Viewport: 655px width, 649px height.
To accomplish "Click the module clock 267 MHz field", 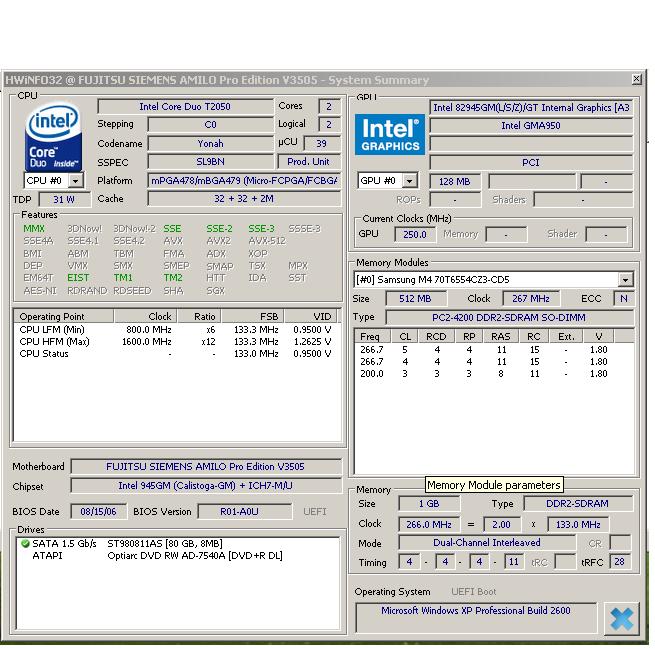I will coord(531,299).
